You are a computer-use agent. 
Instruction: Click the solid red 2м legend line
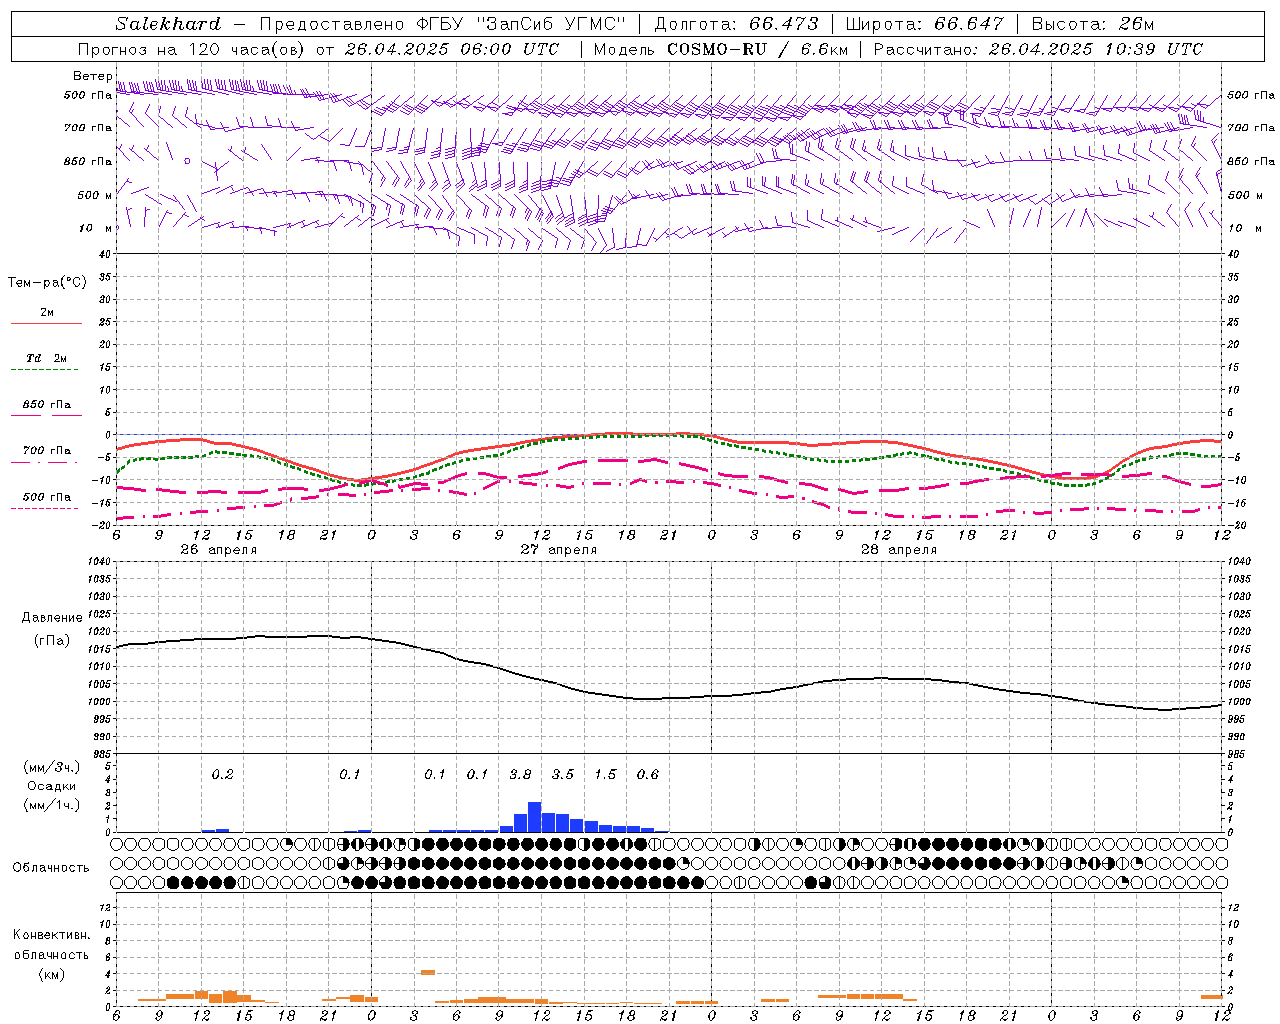46,323
